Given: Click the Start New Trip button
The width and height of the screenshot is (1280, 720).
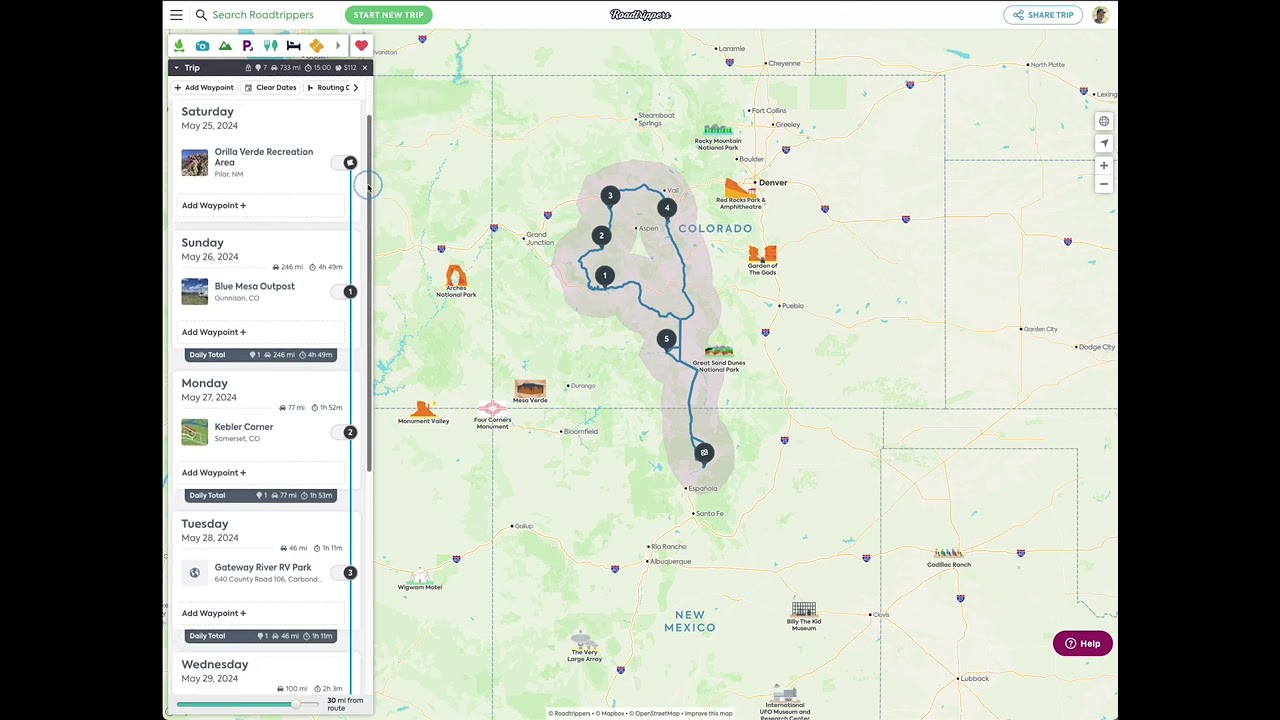Looking at the screenshot, I should (x=389, y=15).
